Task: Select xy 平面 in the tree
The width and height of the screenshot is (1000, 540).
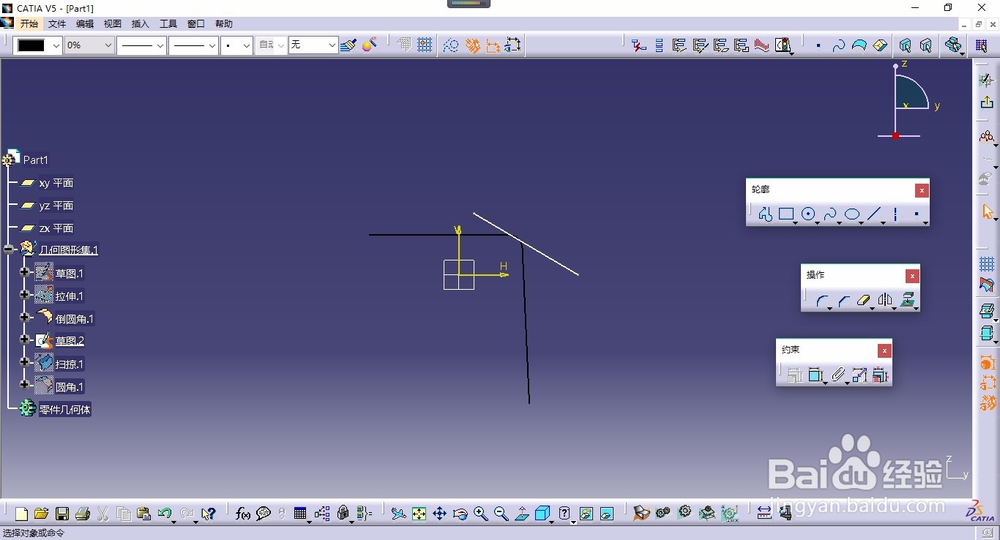Action: click(56, 183)
